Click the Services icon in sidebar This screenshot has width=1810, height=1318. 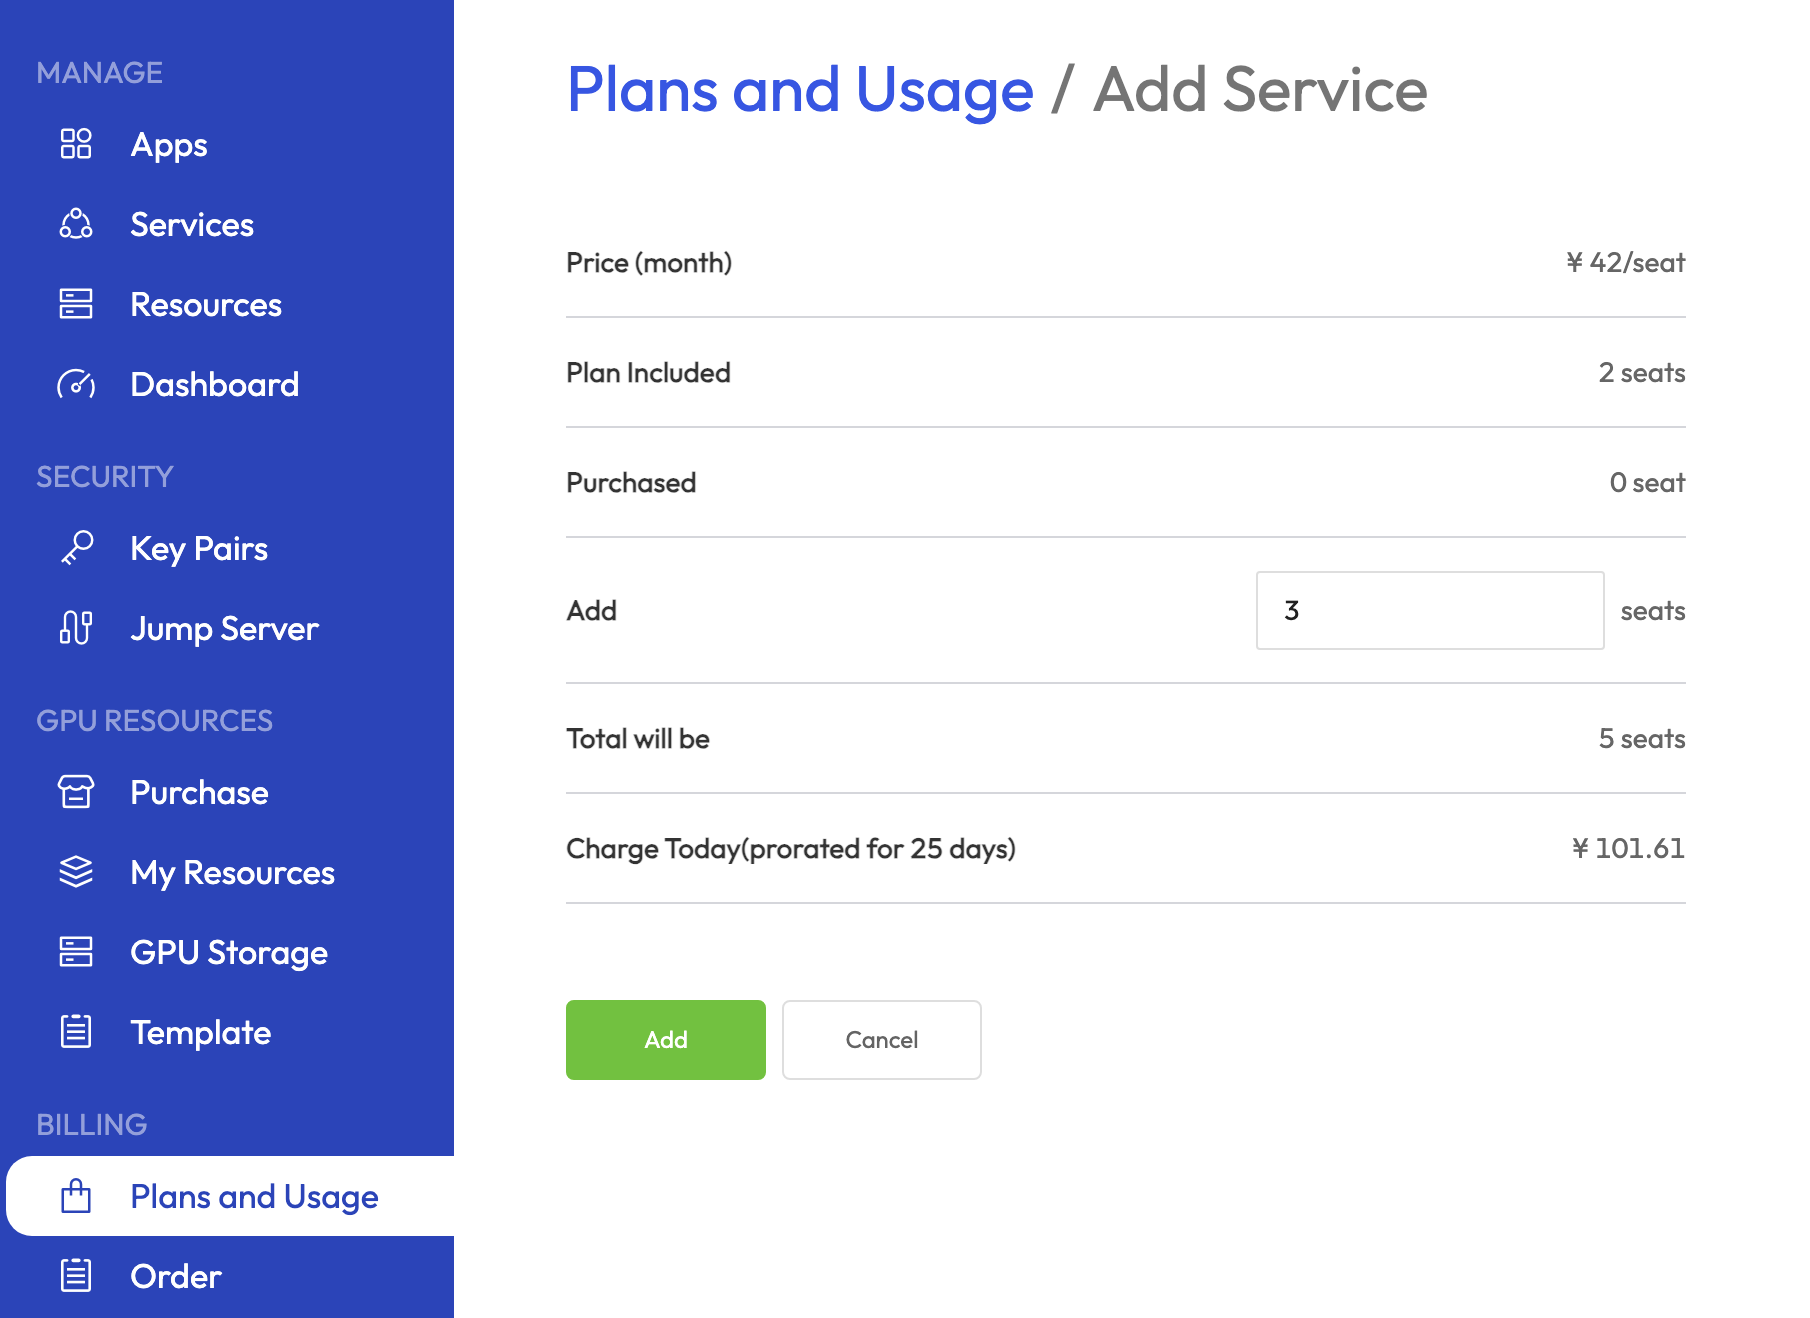coord(76,224)
